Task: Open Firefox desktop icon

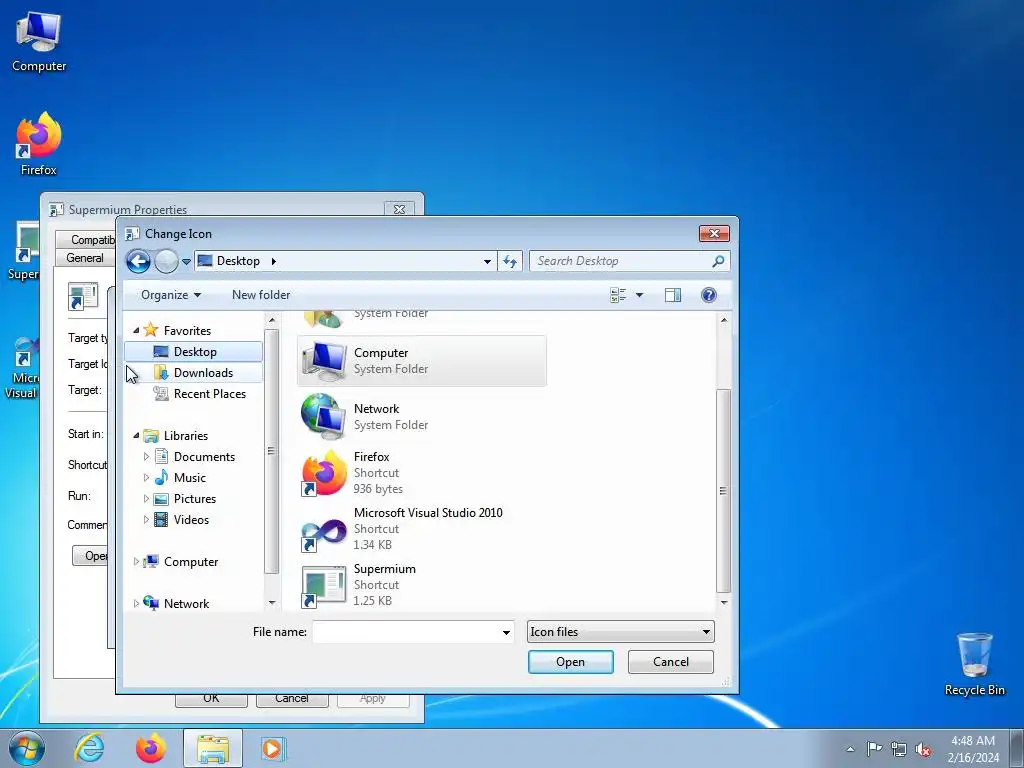Action: pyautogui.click(x=39, y=144)
